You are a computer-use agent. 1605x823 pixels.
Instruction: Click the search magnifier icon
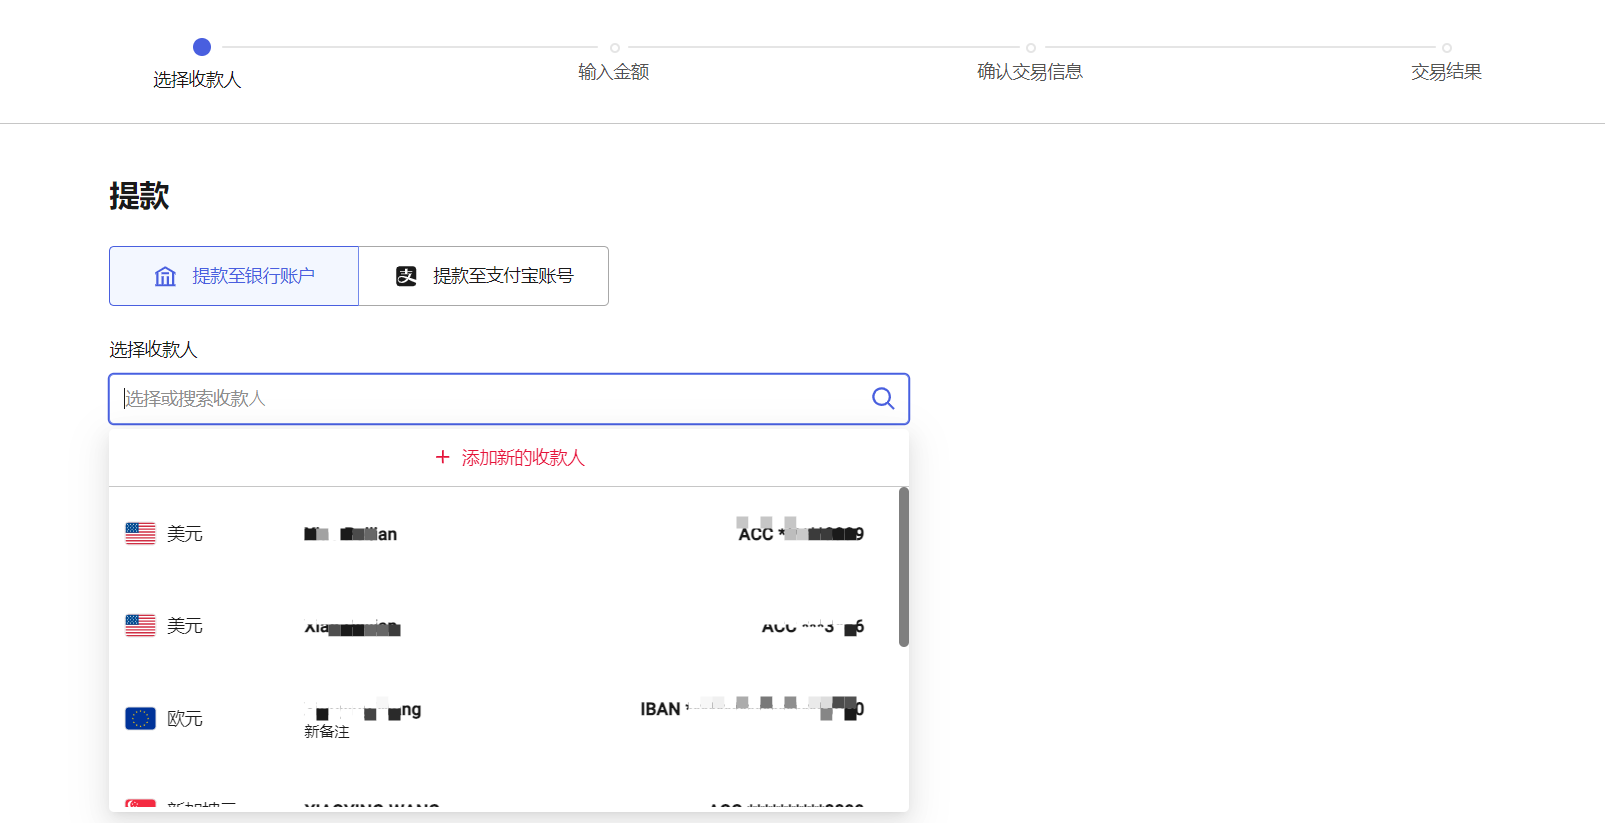(x=882, y=398)
